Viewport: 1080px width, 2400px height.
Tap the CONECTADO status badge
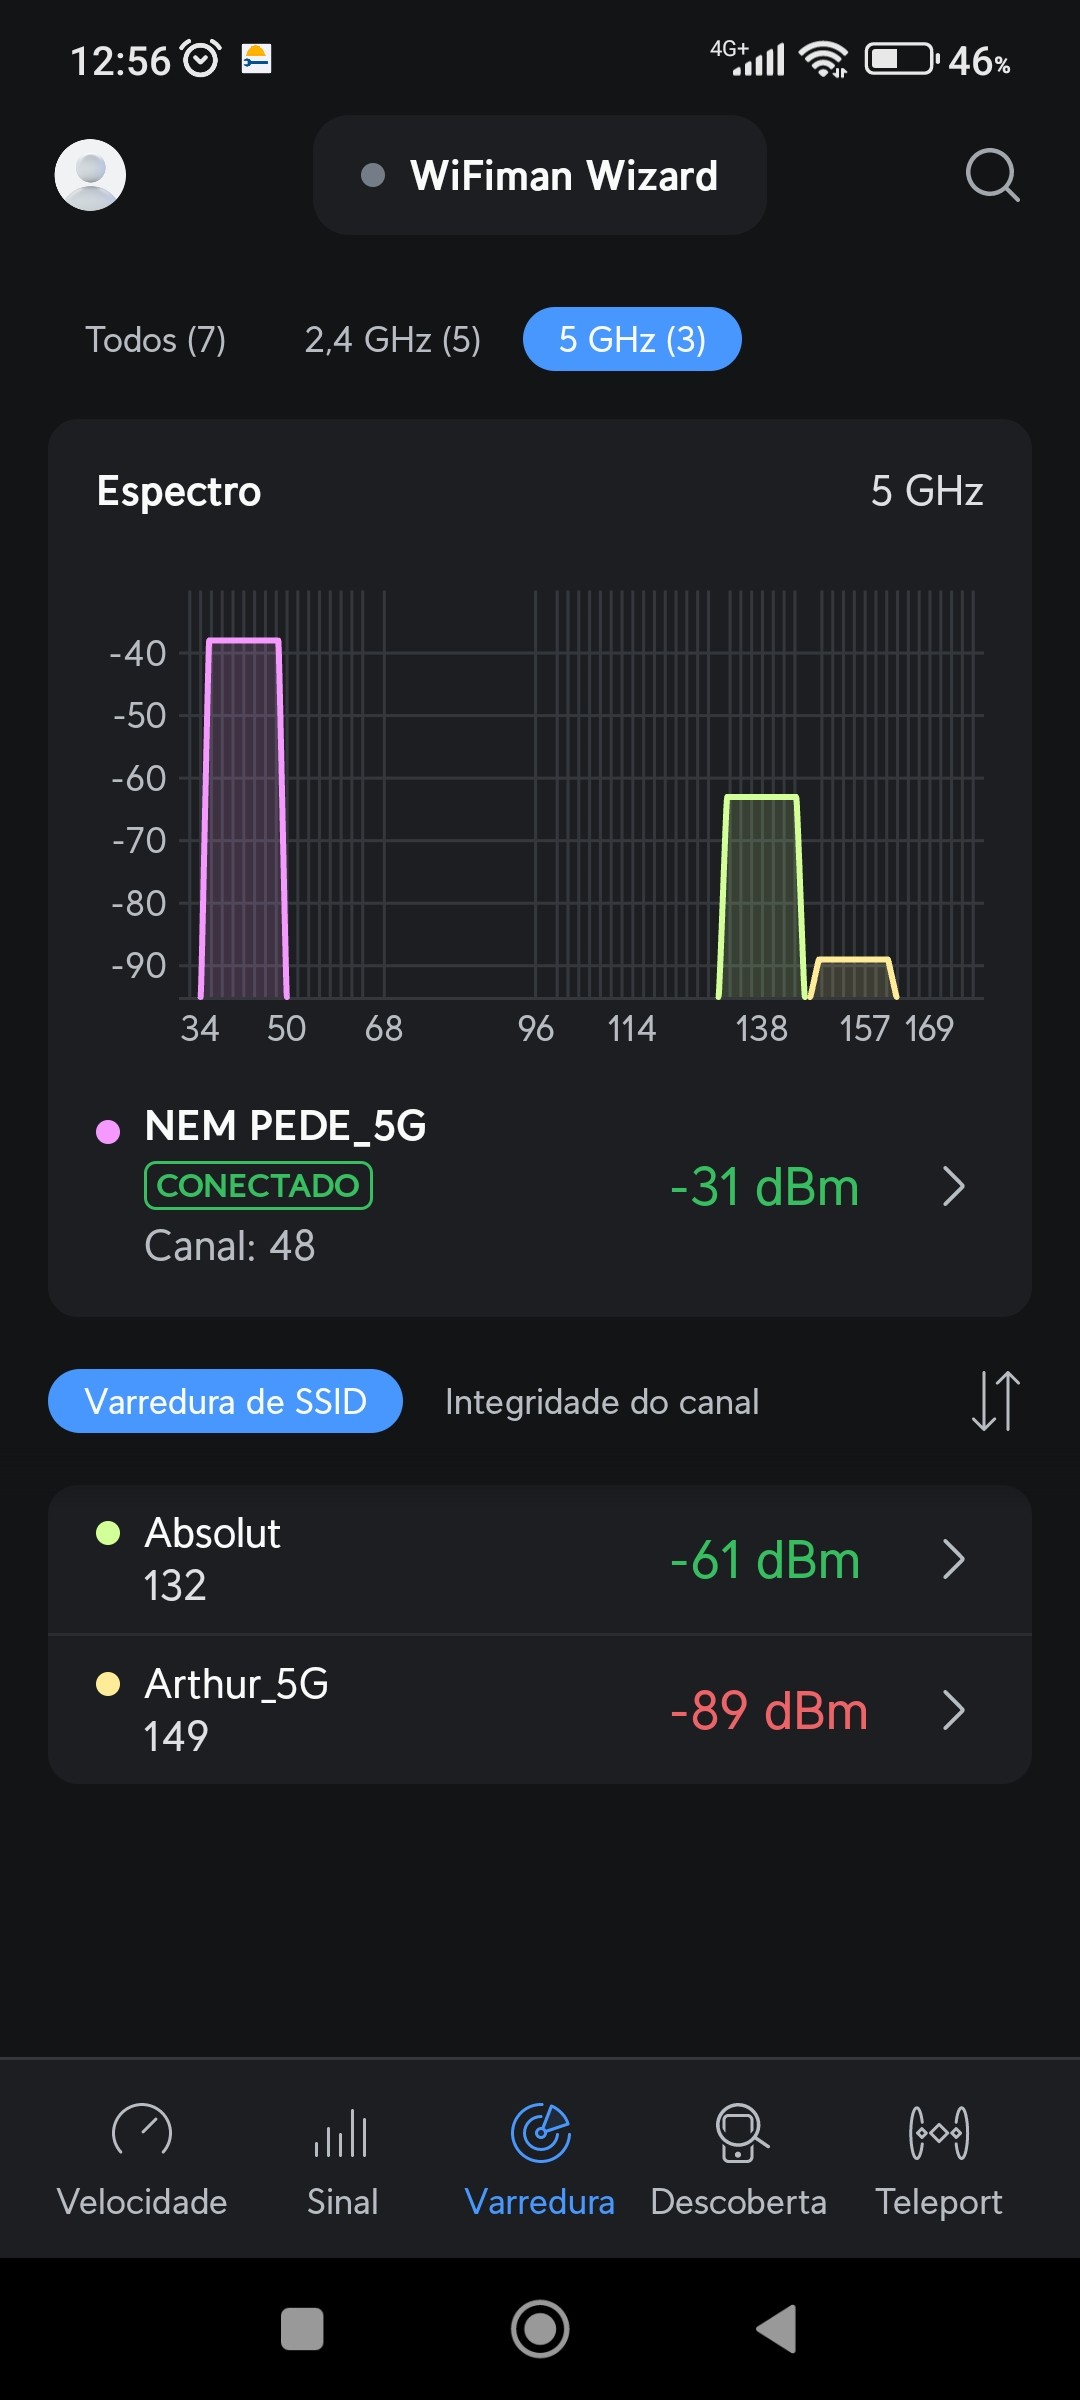tap(258, 1186)
